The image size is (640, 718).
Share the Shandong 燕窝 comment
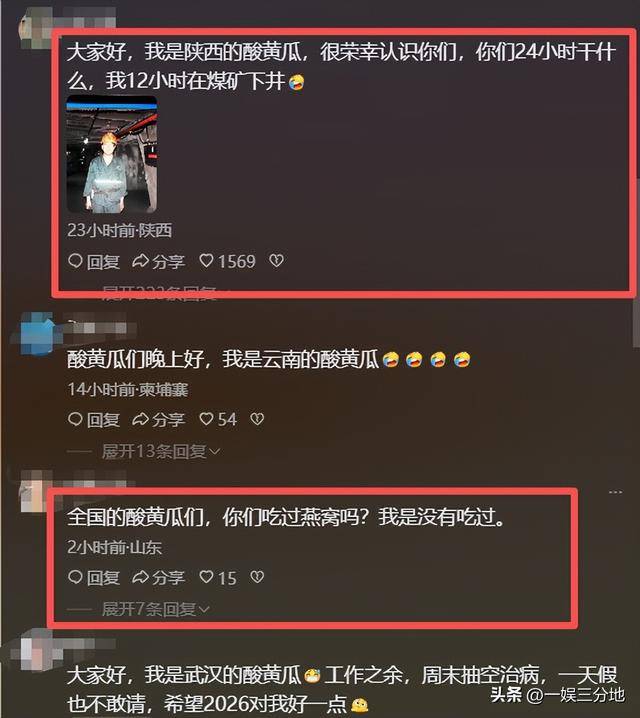158,577
